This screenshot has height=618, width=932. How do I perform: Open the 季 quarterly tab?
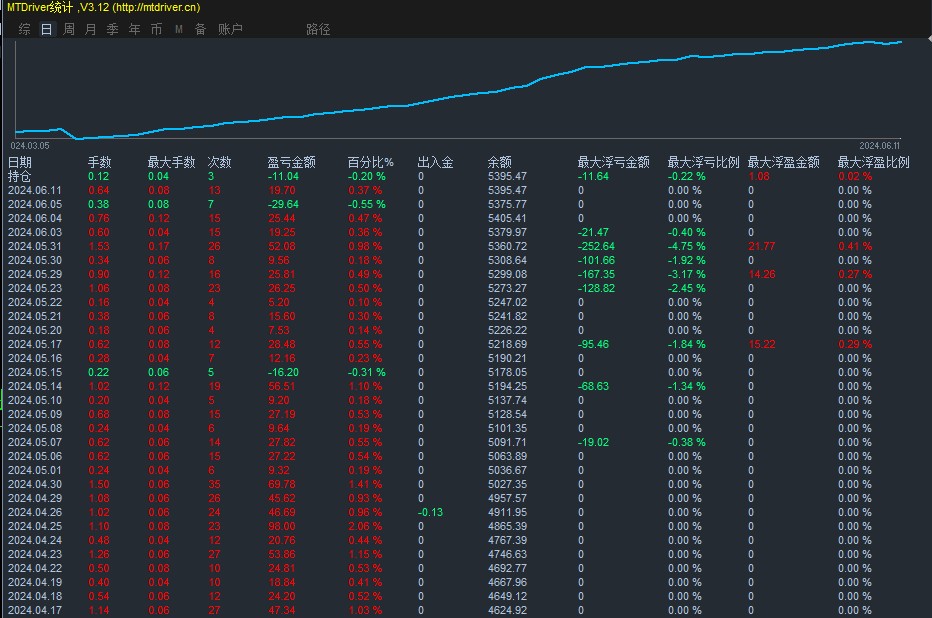click(113, 29)
